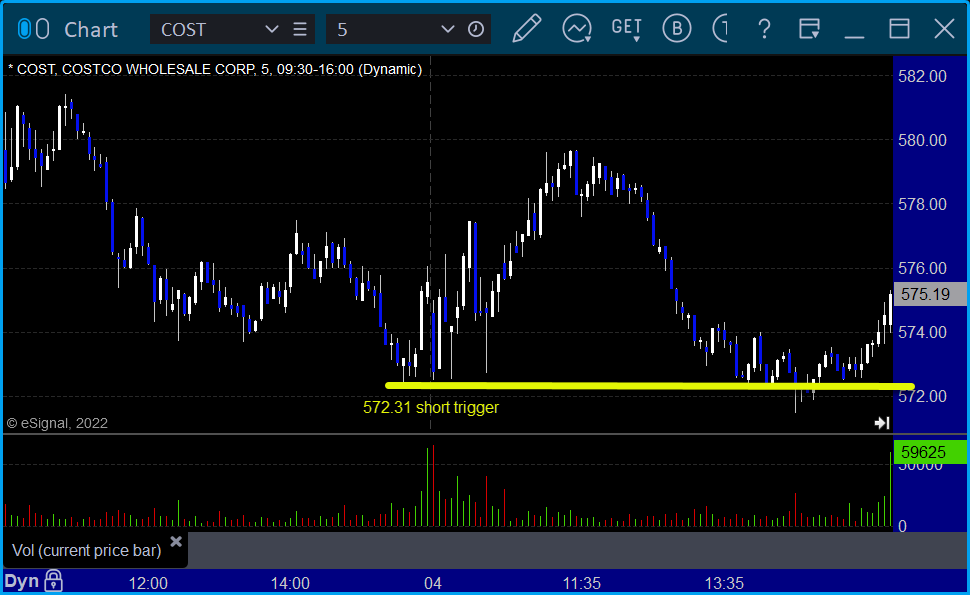Click the 572.31 short trigger annotation
This screenshot has height=595, width=970.
coord(431,408)
